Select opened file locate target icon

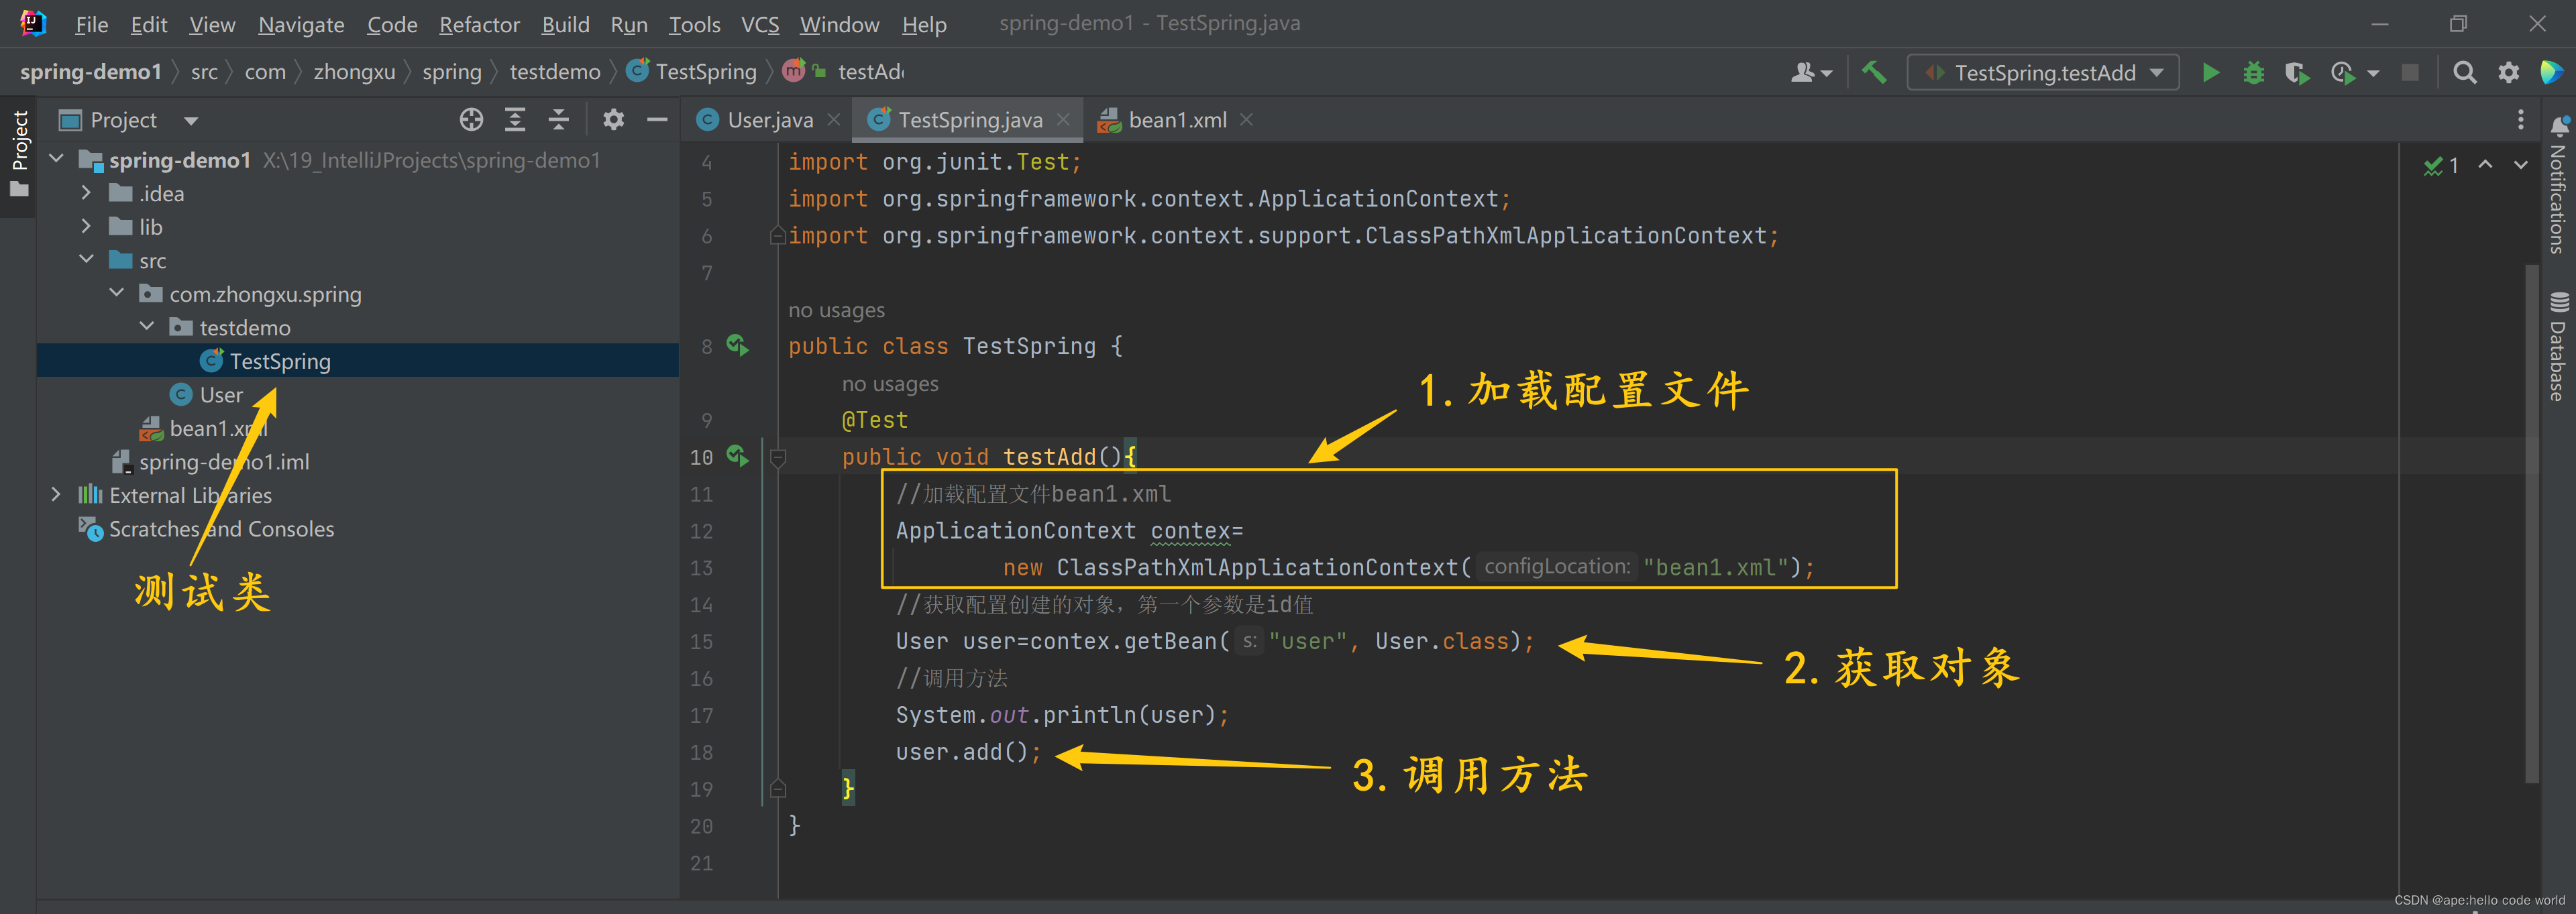tap(471, 120)
